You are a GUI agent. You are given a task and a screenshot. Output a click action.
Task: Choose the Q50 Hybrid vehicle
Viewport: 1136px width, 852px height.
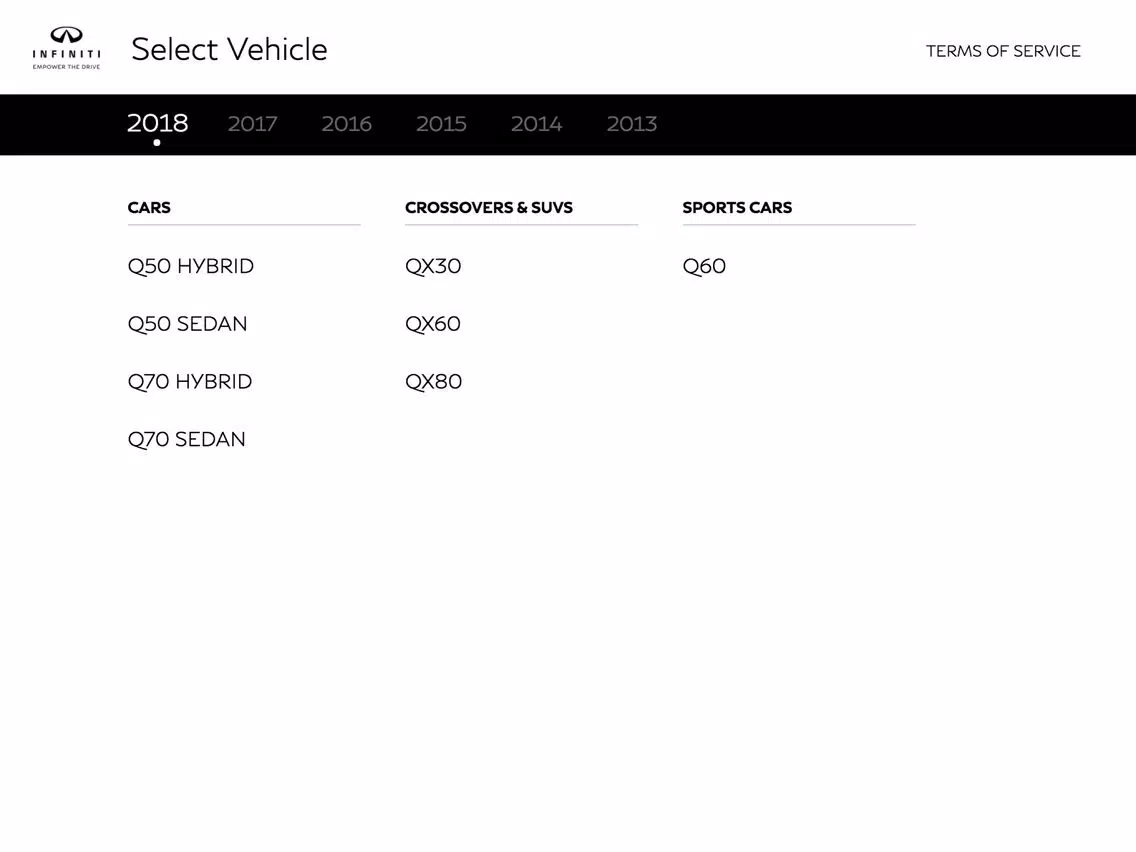pos(191,266)
